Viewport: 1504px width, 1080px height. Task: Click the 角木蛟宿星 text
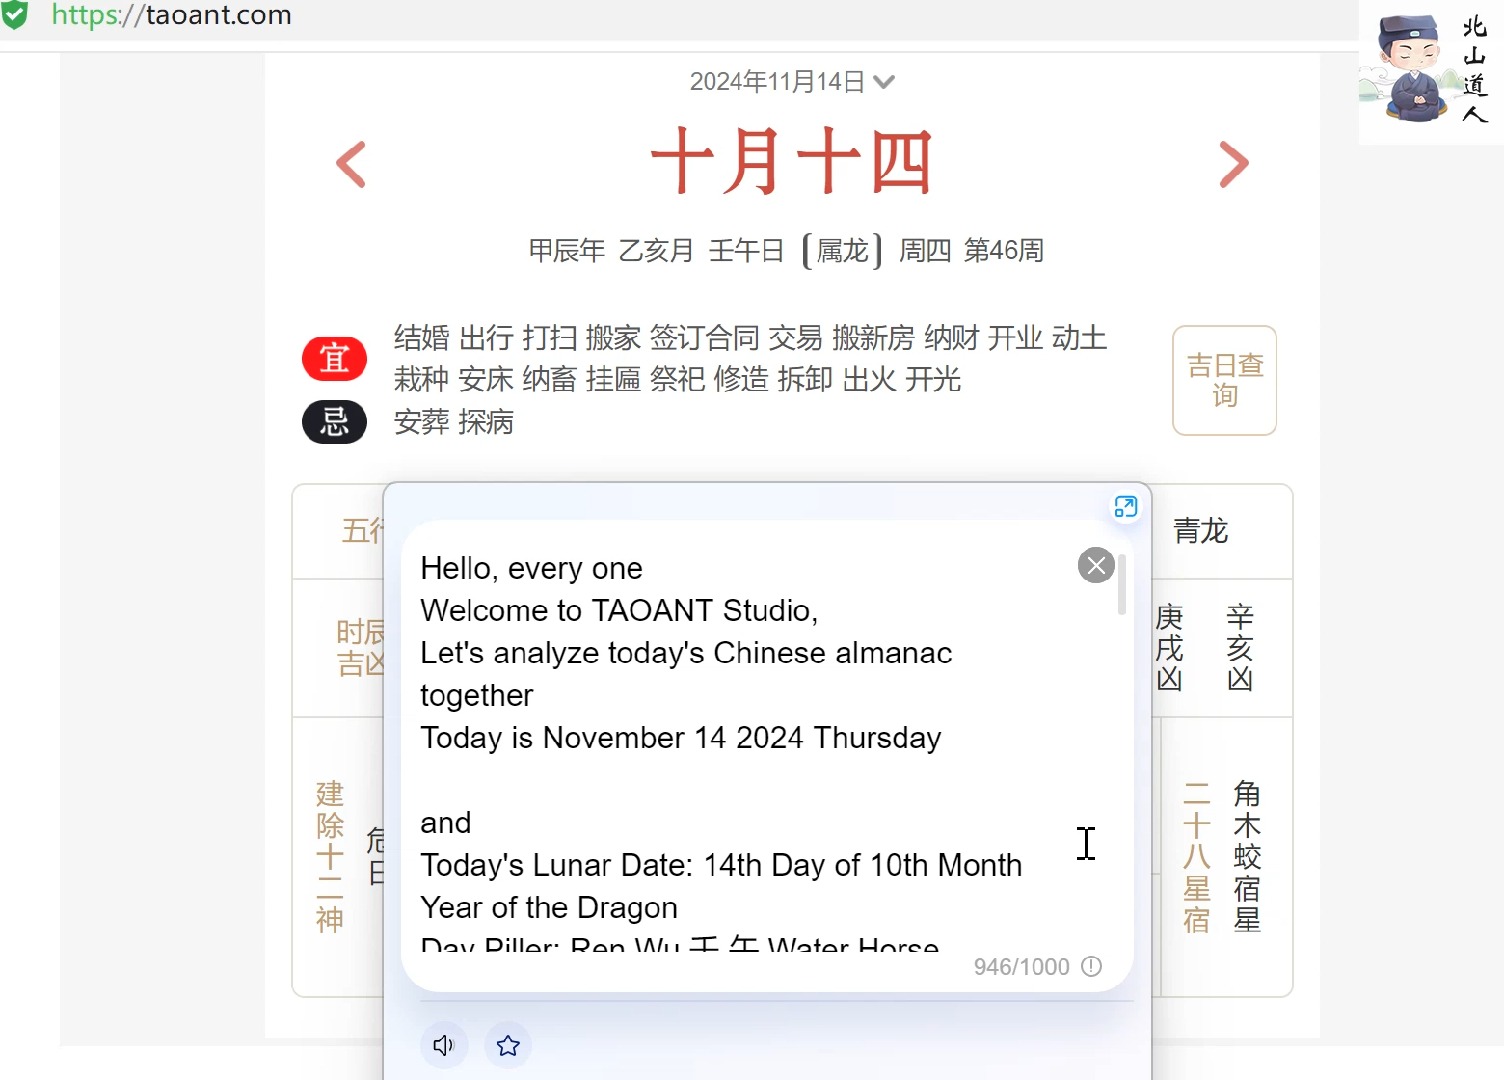point(1247,856)
